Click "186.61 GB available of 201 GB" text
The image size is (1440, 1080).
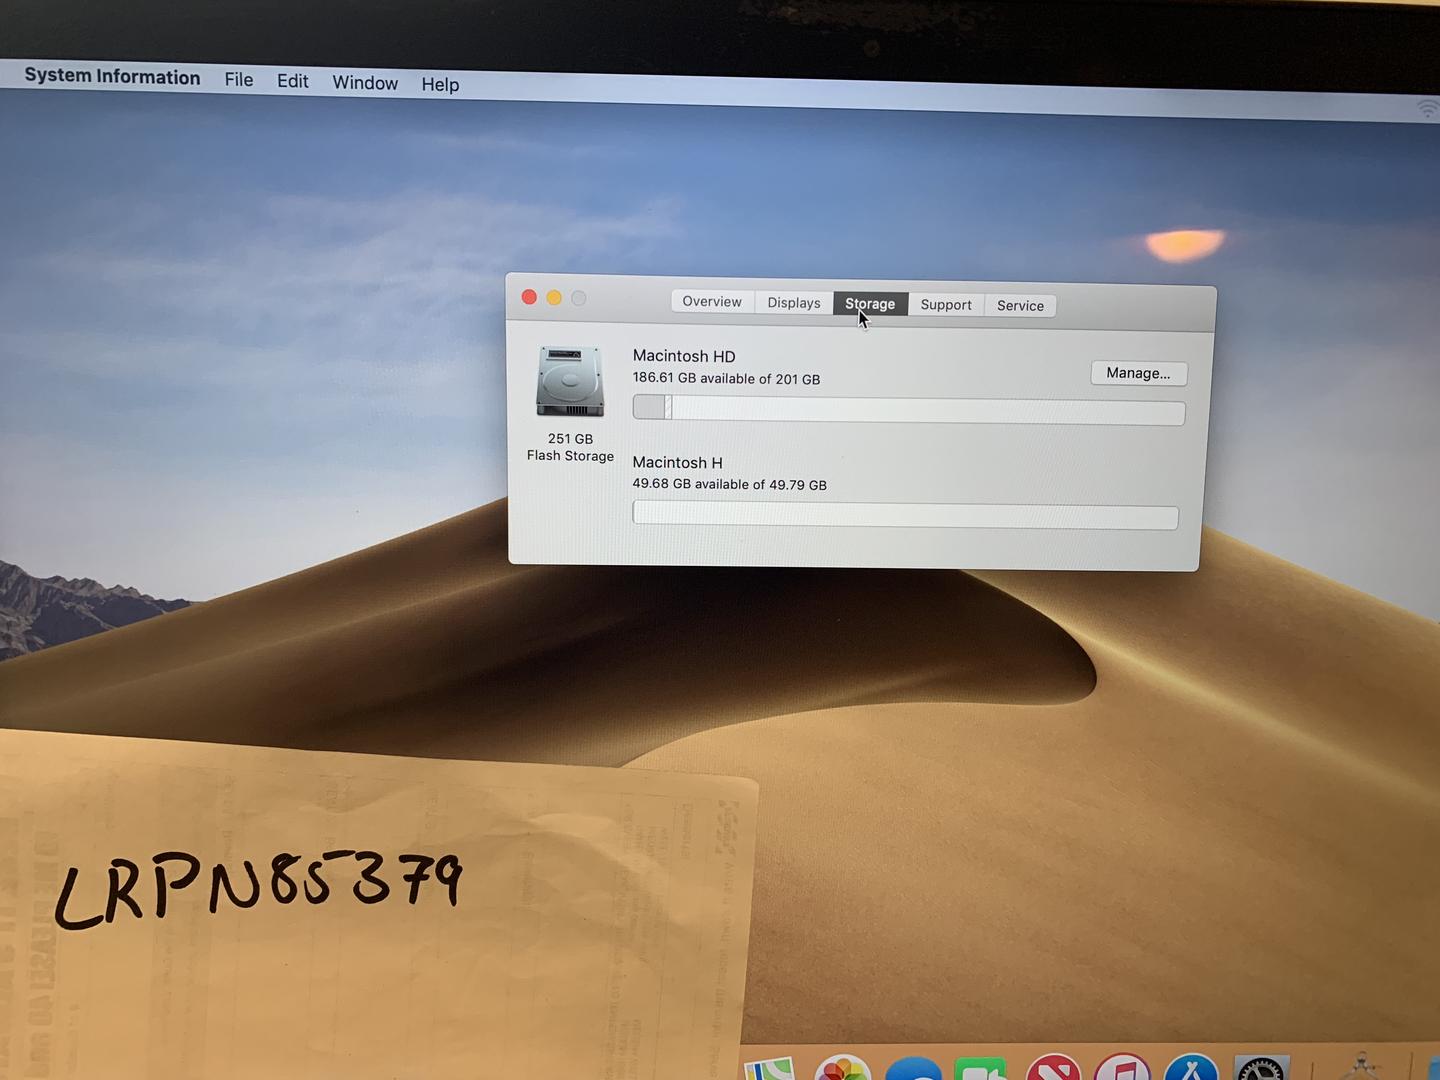pyautogui.click(x=726, y=378)
